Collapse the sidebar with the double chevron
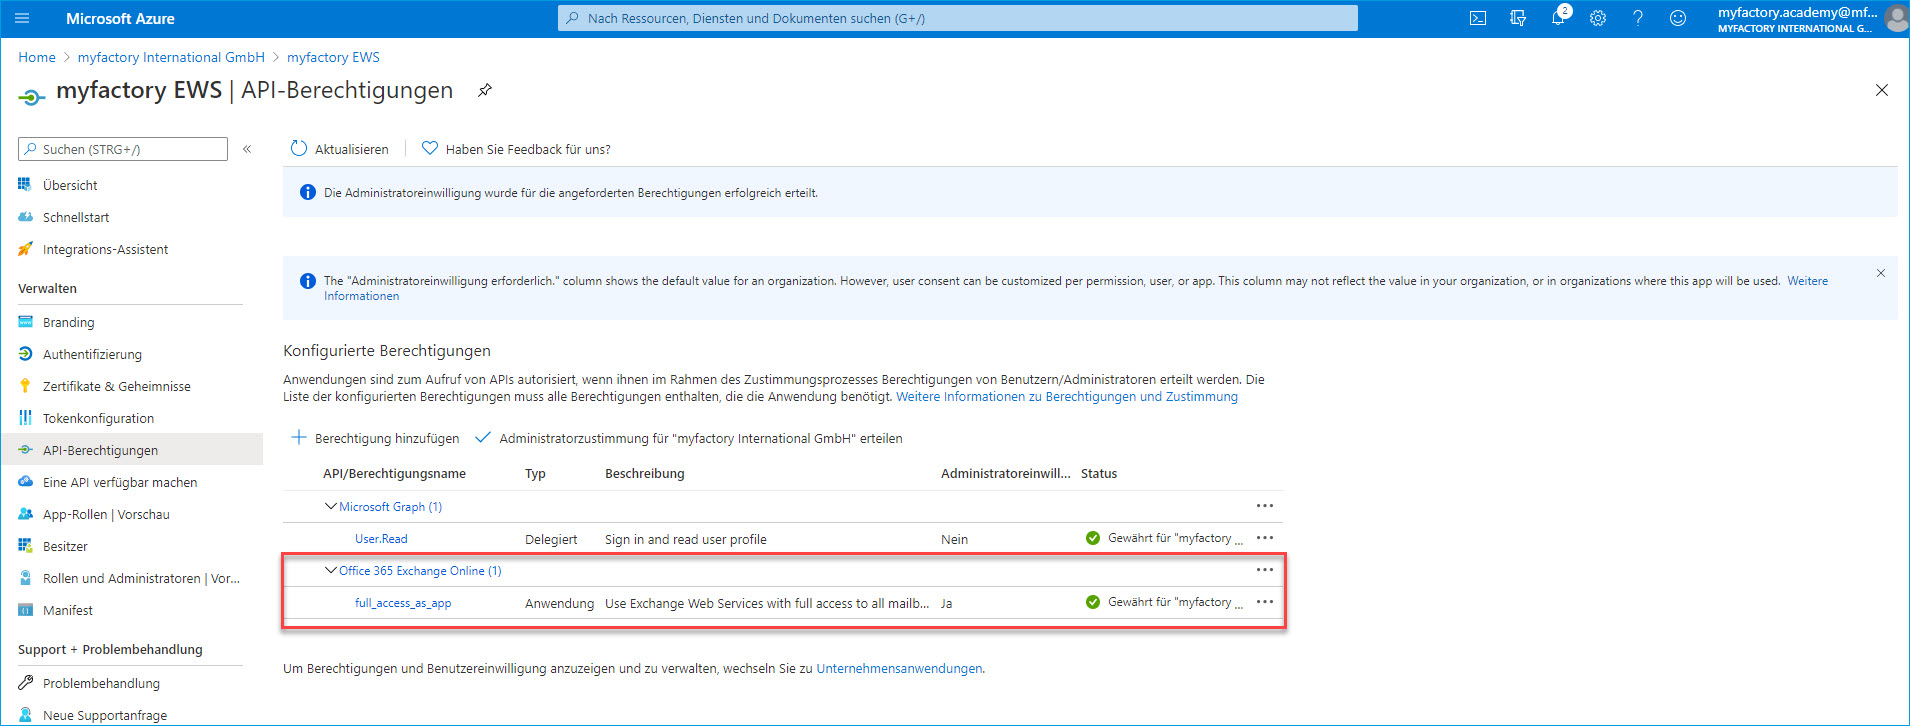The width and height of the screenshot is (1910, 726). click(247, 149)
